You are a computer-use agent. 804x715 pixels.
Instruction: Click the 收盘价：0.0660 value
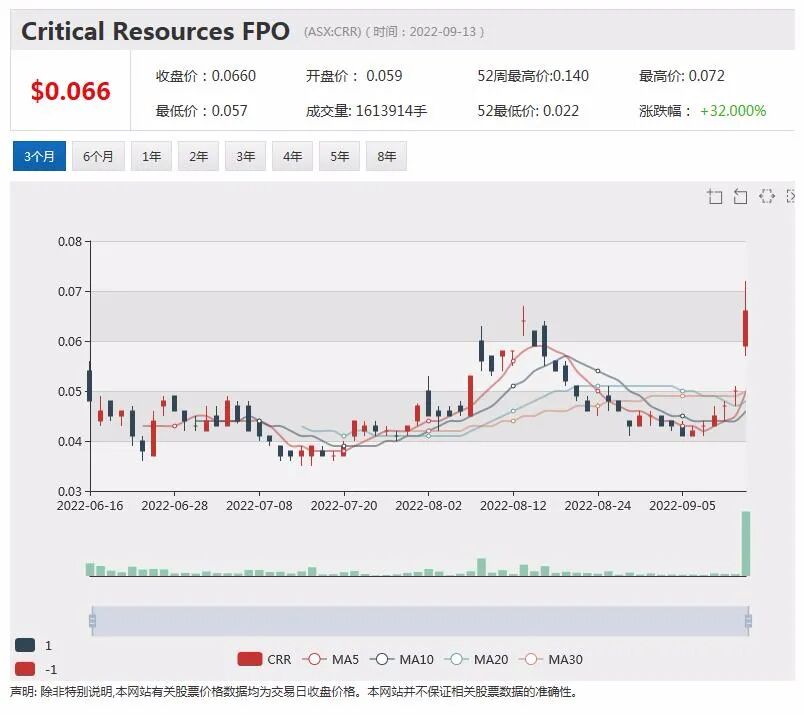coord(206,76)
